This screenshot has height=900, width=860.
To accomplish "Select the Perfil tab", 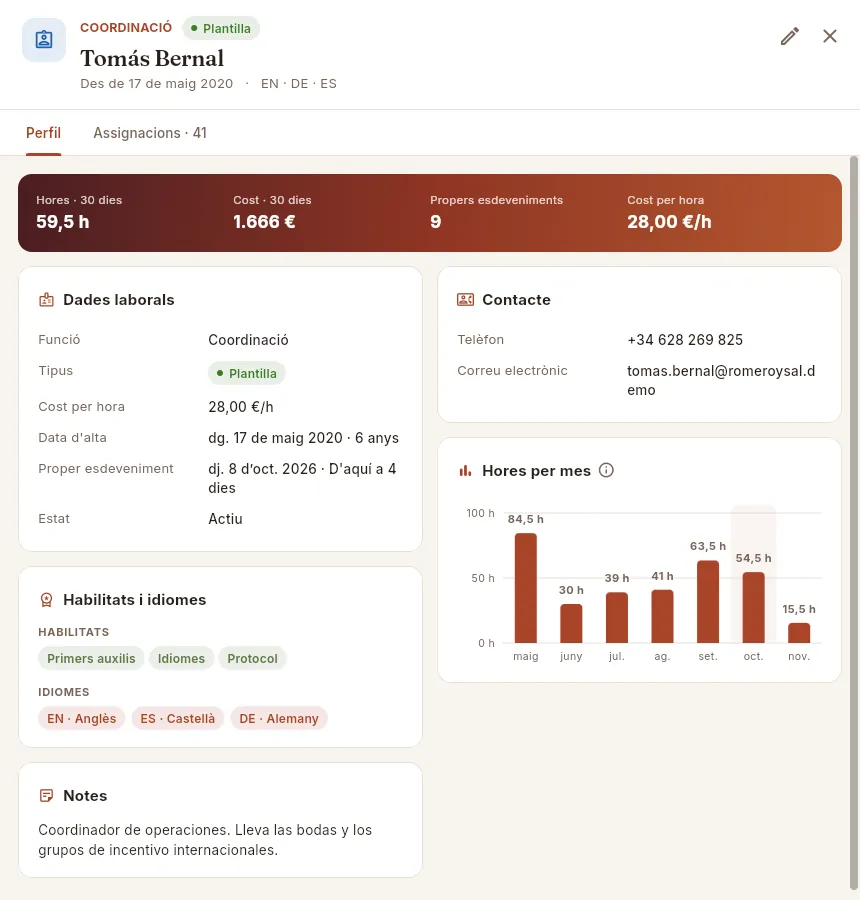I will point(44,133).
